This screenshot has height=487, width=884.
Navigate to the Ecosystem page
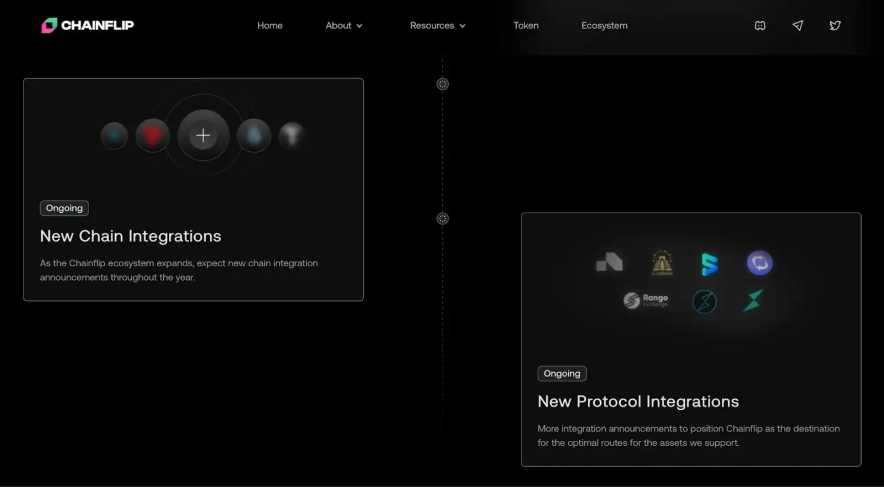[x=604, y=25]
